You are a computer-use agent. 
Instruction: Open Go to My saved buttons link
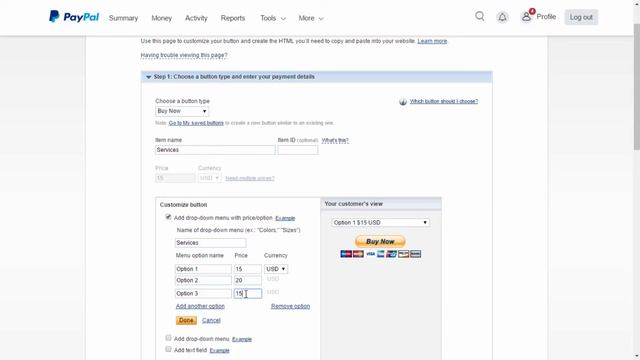pyautogui.click(x=196, y=123)
